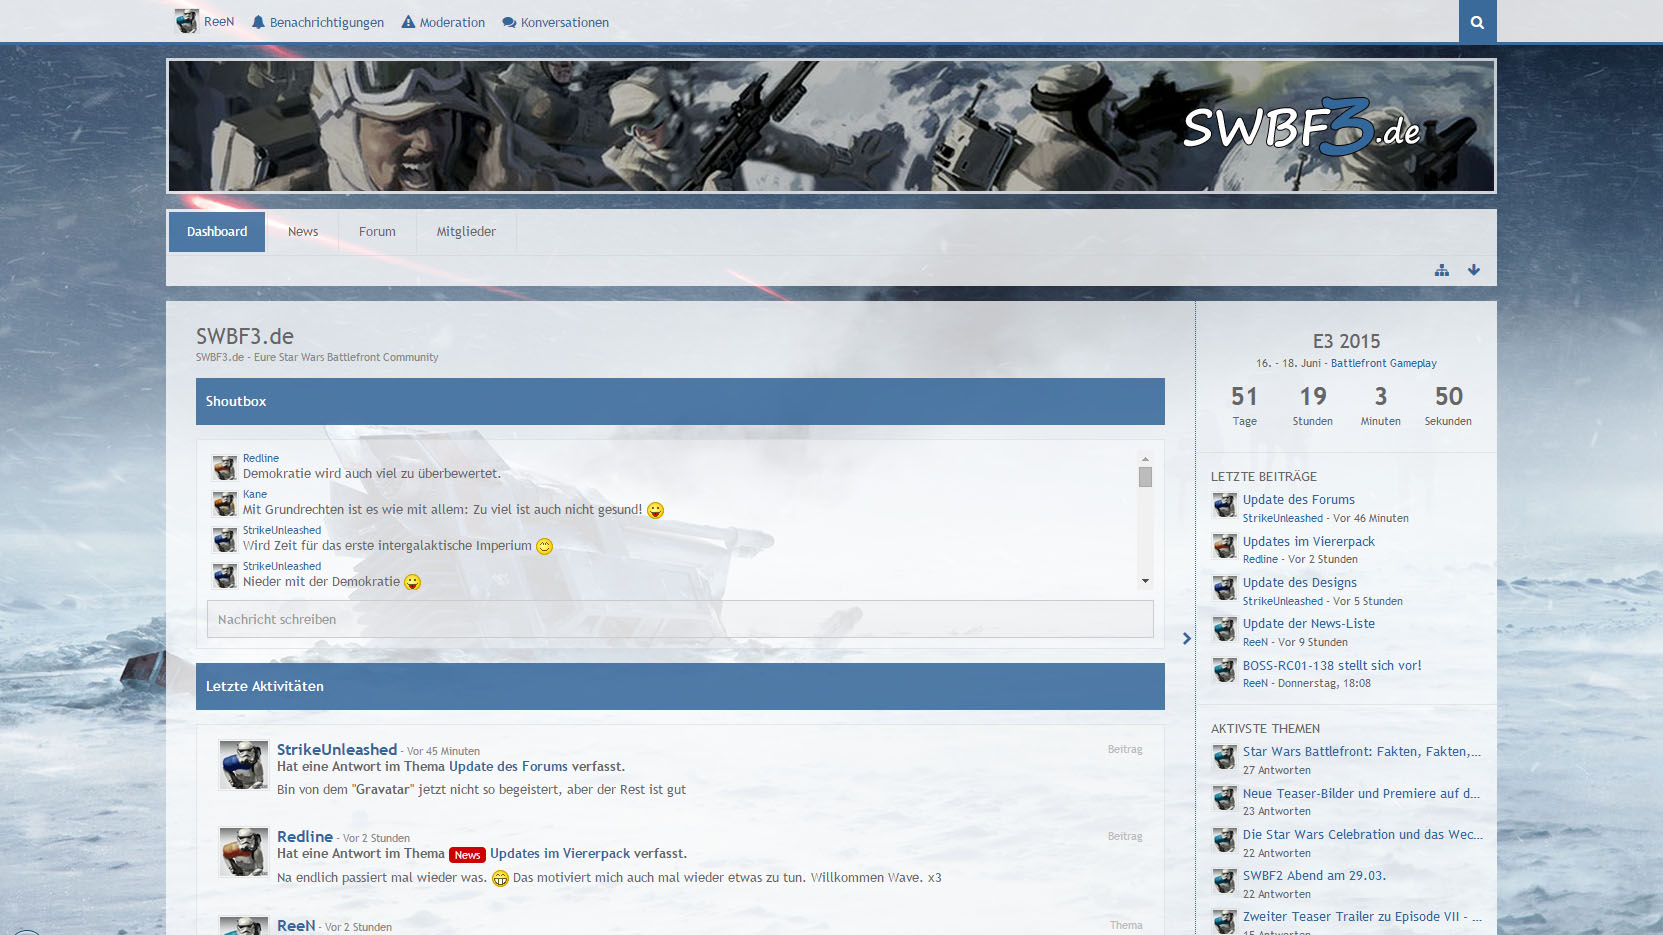
Task: Click the avatar beside Neue Teaser-Bilder und Premiere
Action: (1225, 798)
